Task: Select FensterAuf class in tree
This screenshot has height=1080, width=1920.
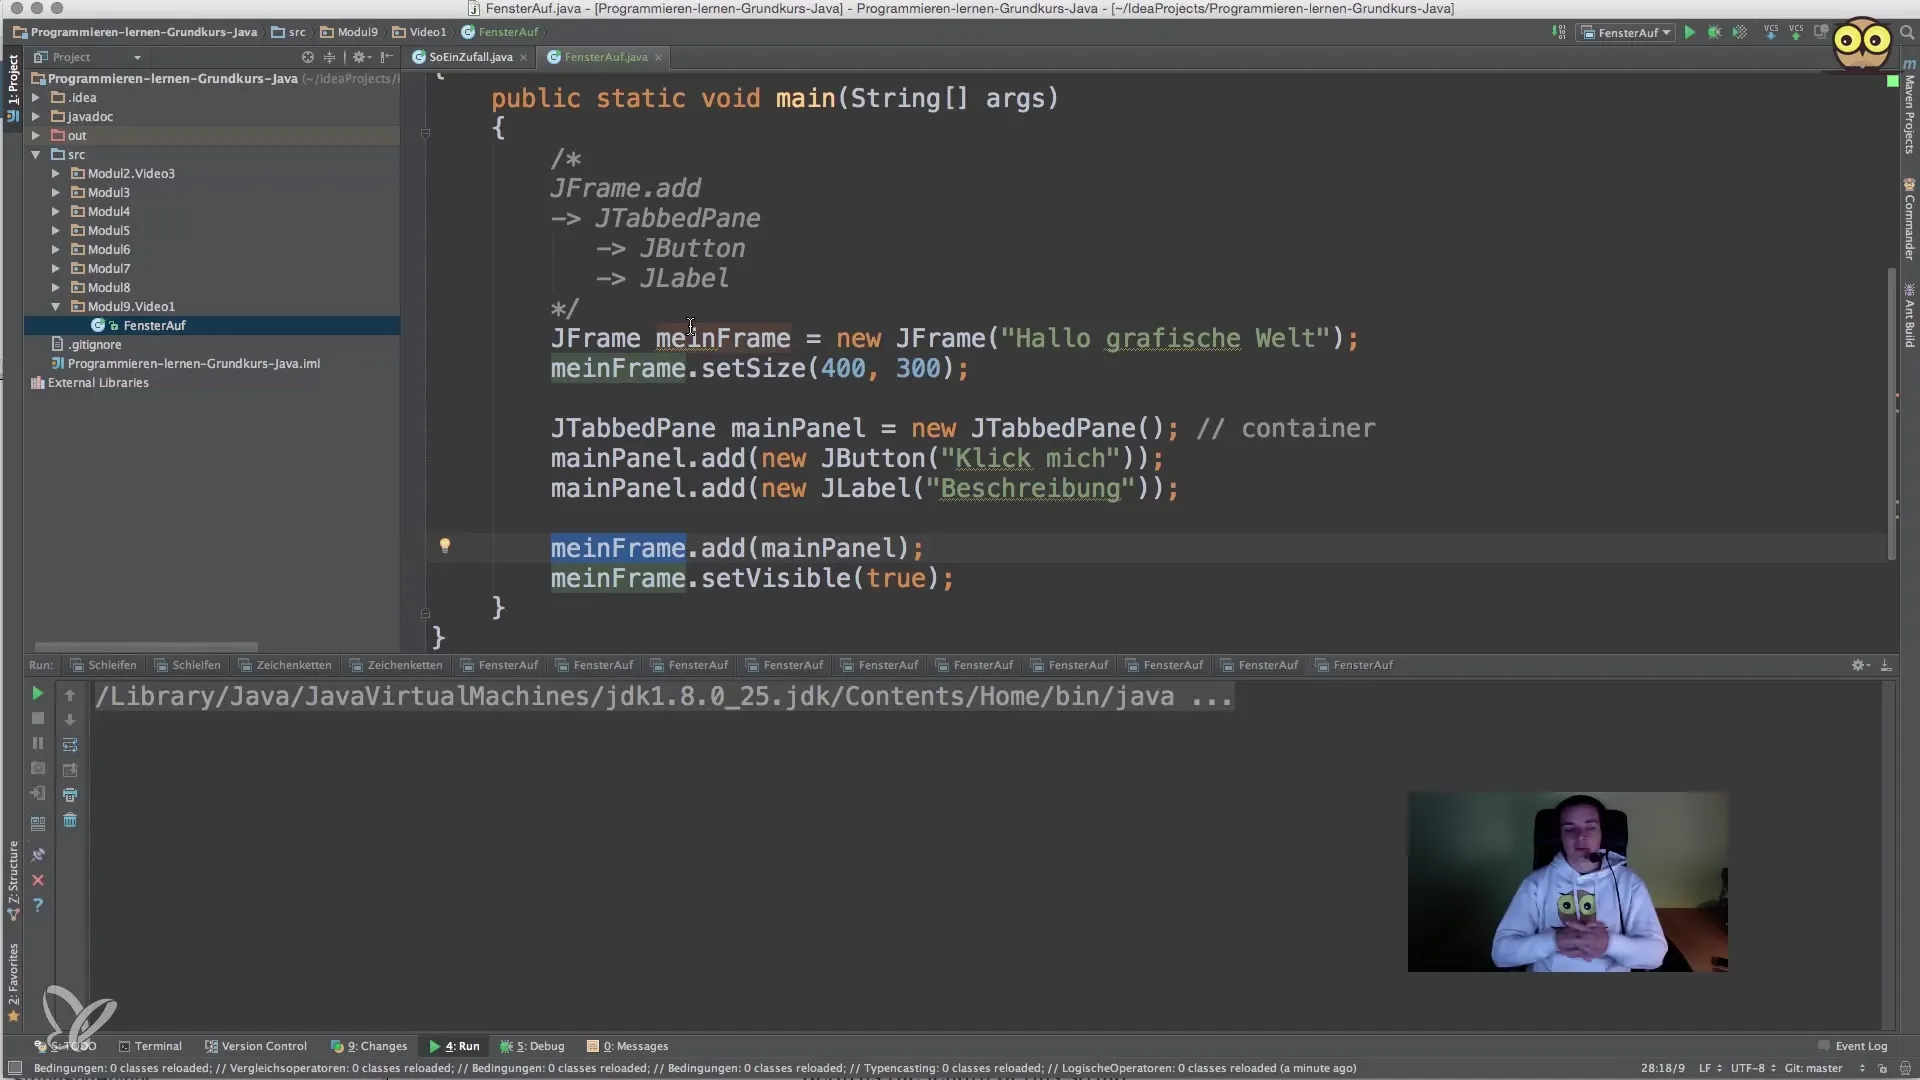Action: pyautogui.click(x=154, y=326)
